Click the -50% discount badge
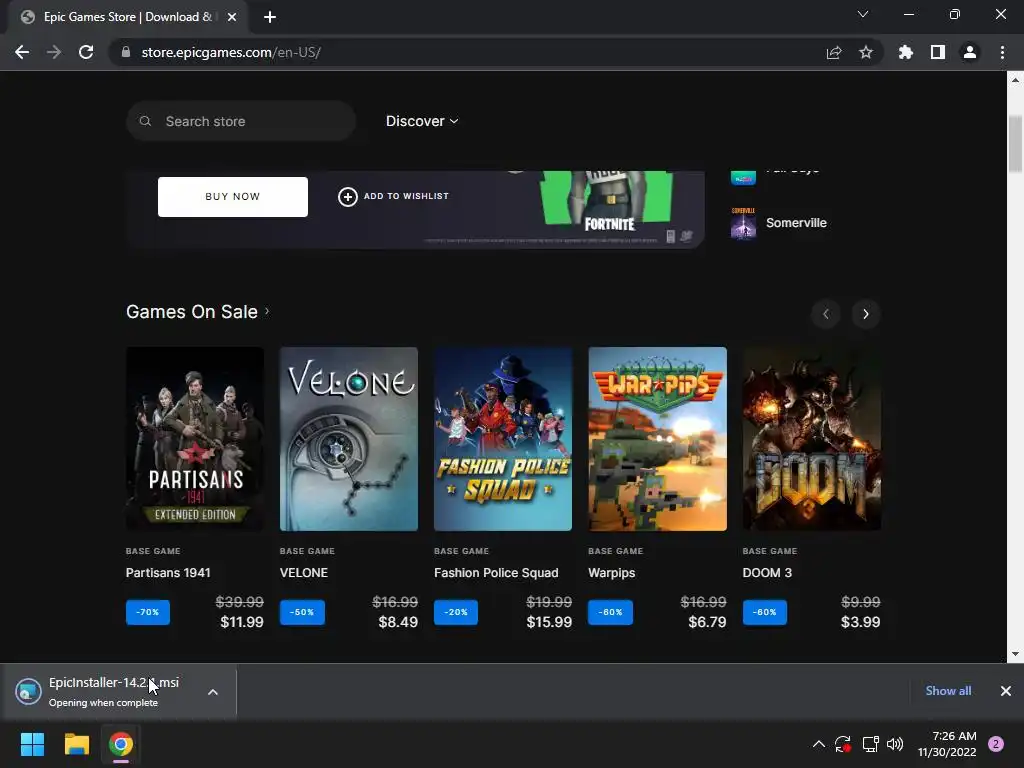1024x768 pixels. (302, 612)
